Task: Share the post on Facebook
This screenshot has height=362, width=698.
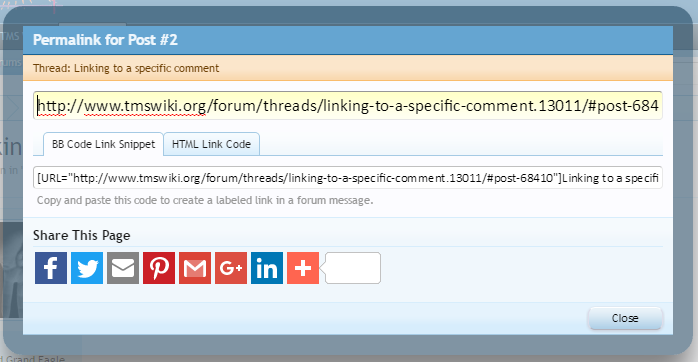Action: [x=51, y=268]
